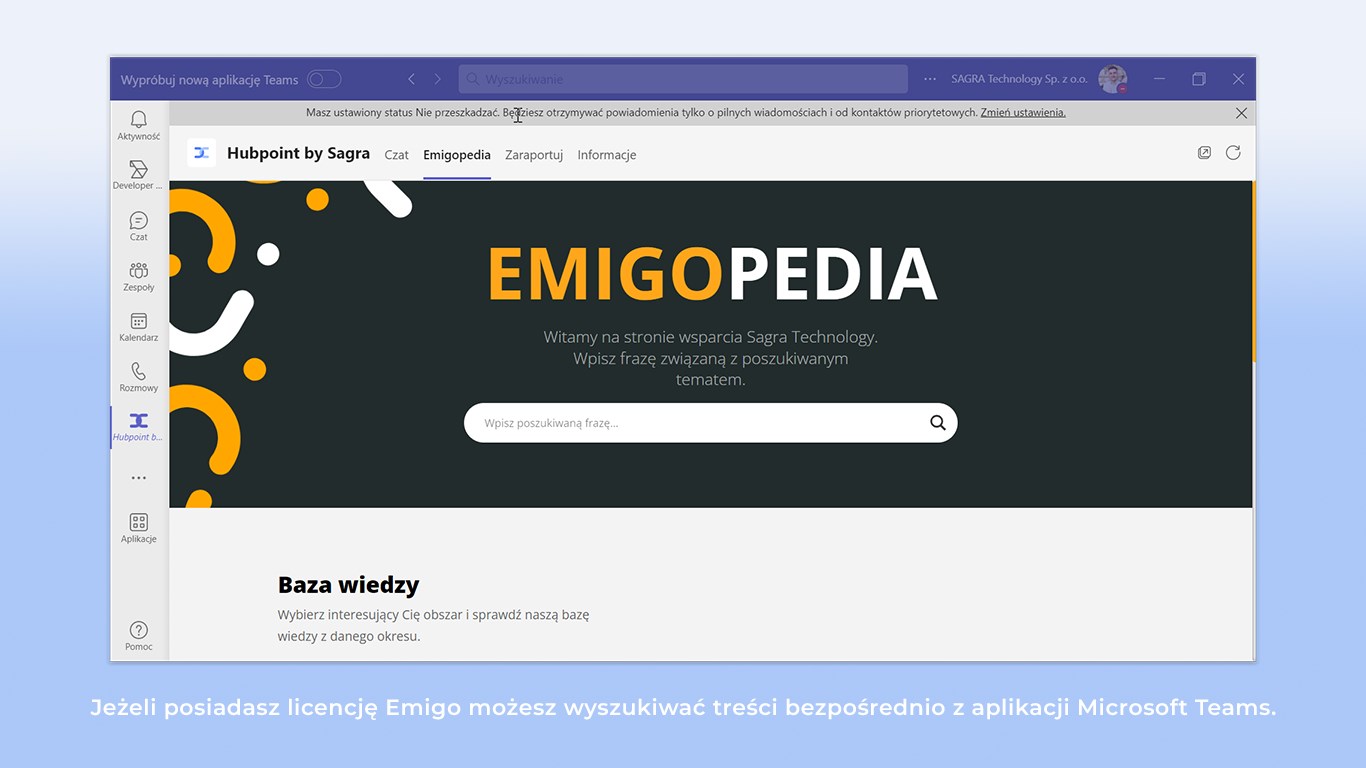
Task: Open the Aplikacje apps store
Action: click(139, 528)
